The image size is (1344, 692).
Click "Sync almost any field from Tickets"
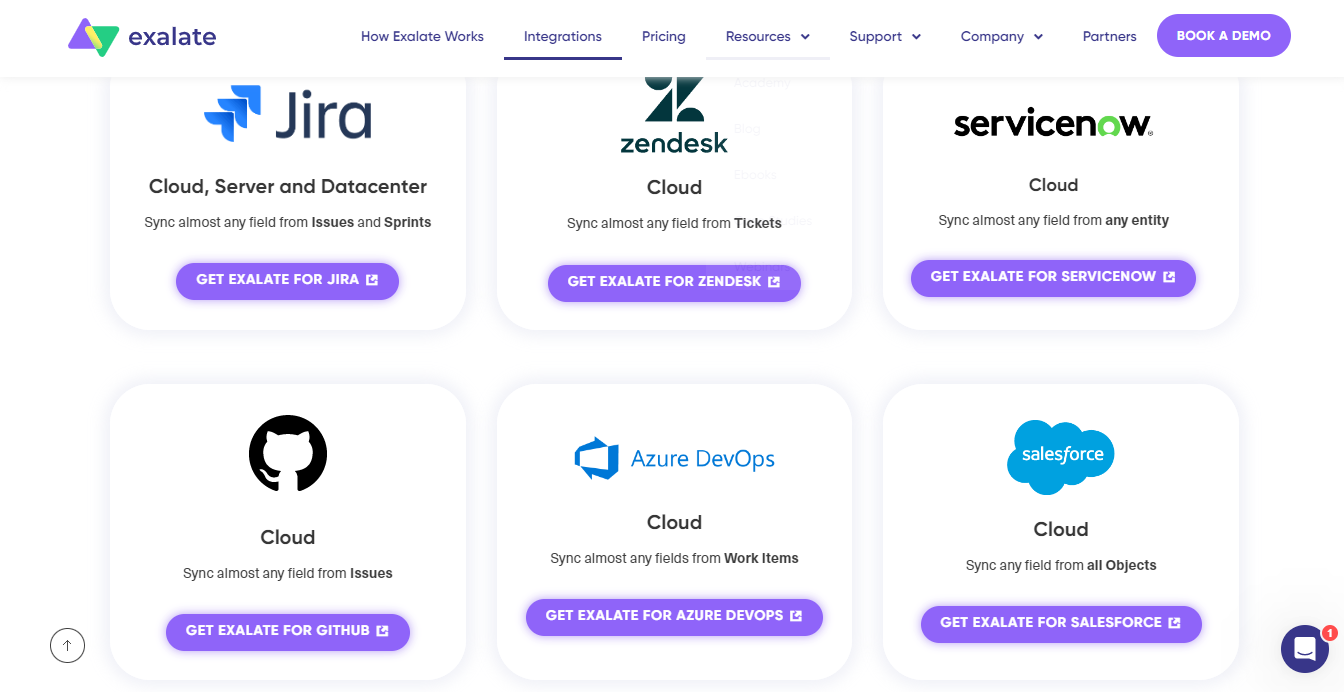674,223
